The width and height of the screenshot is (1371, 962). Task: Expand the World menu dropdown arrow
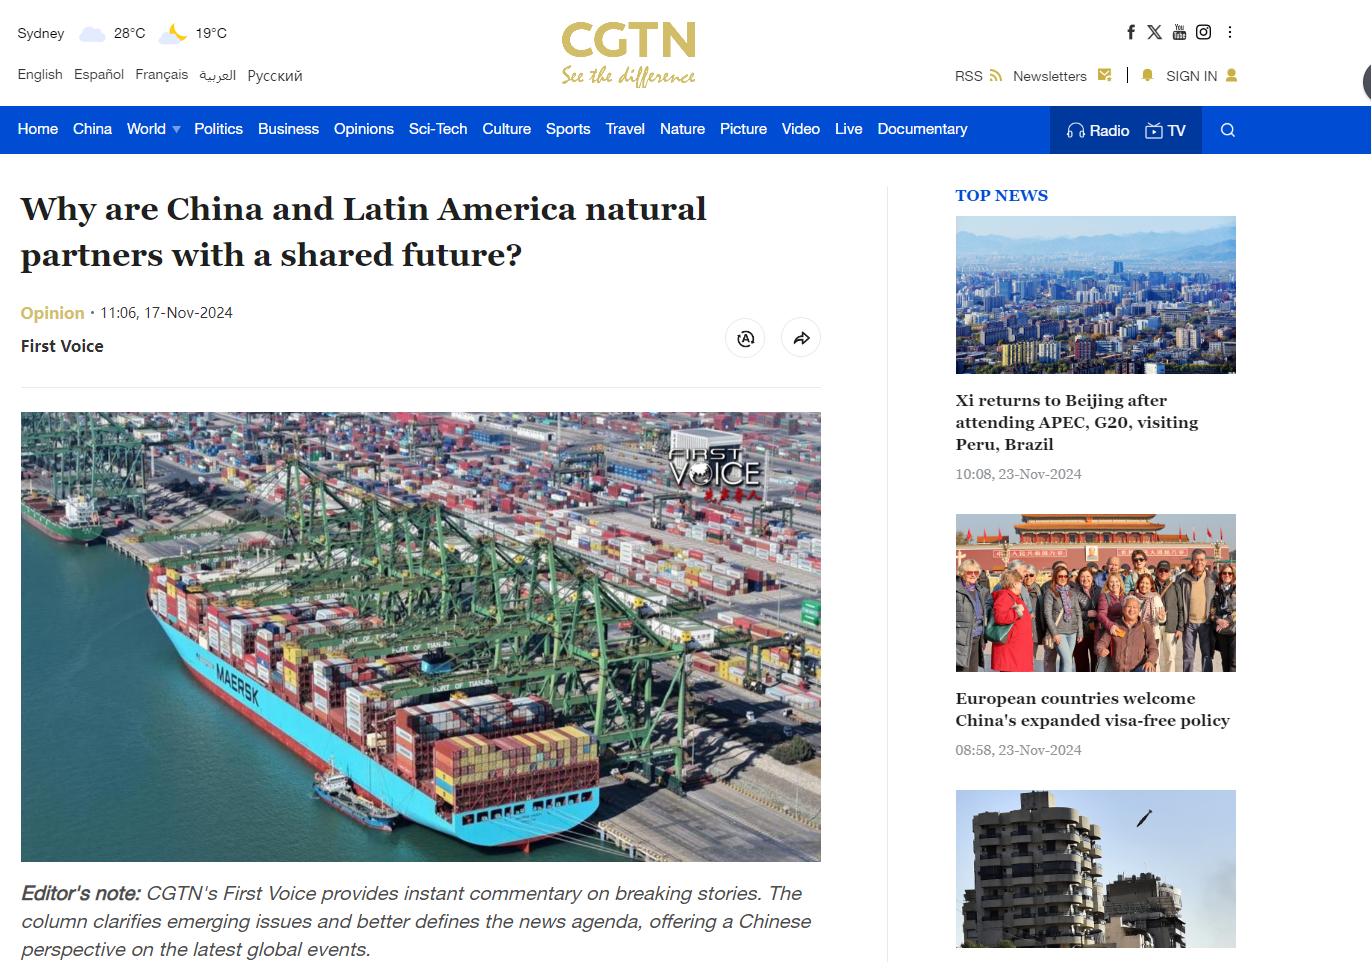(x=177, y=130)
